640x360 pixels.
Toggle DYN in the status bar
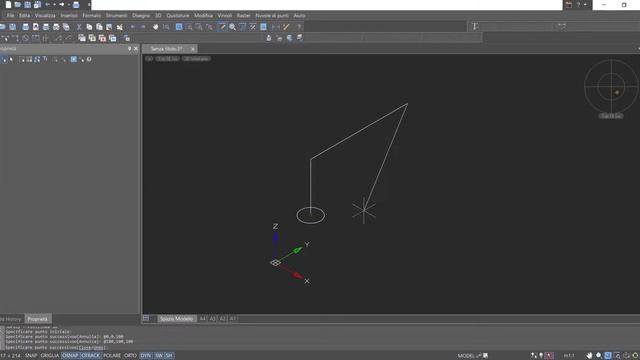pos(145,356)
